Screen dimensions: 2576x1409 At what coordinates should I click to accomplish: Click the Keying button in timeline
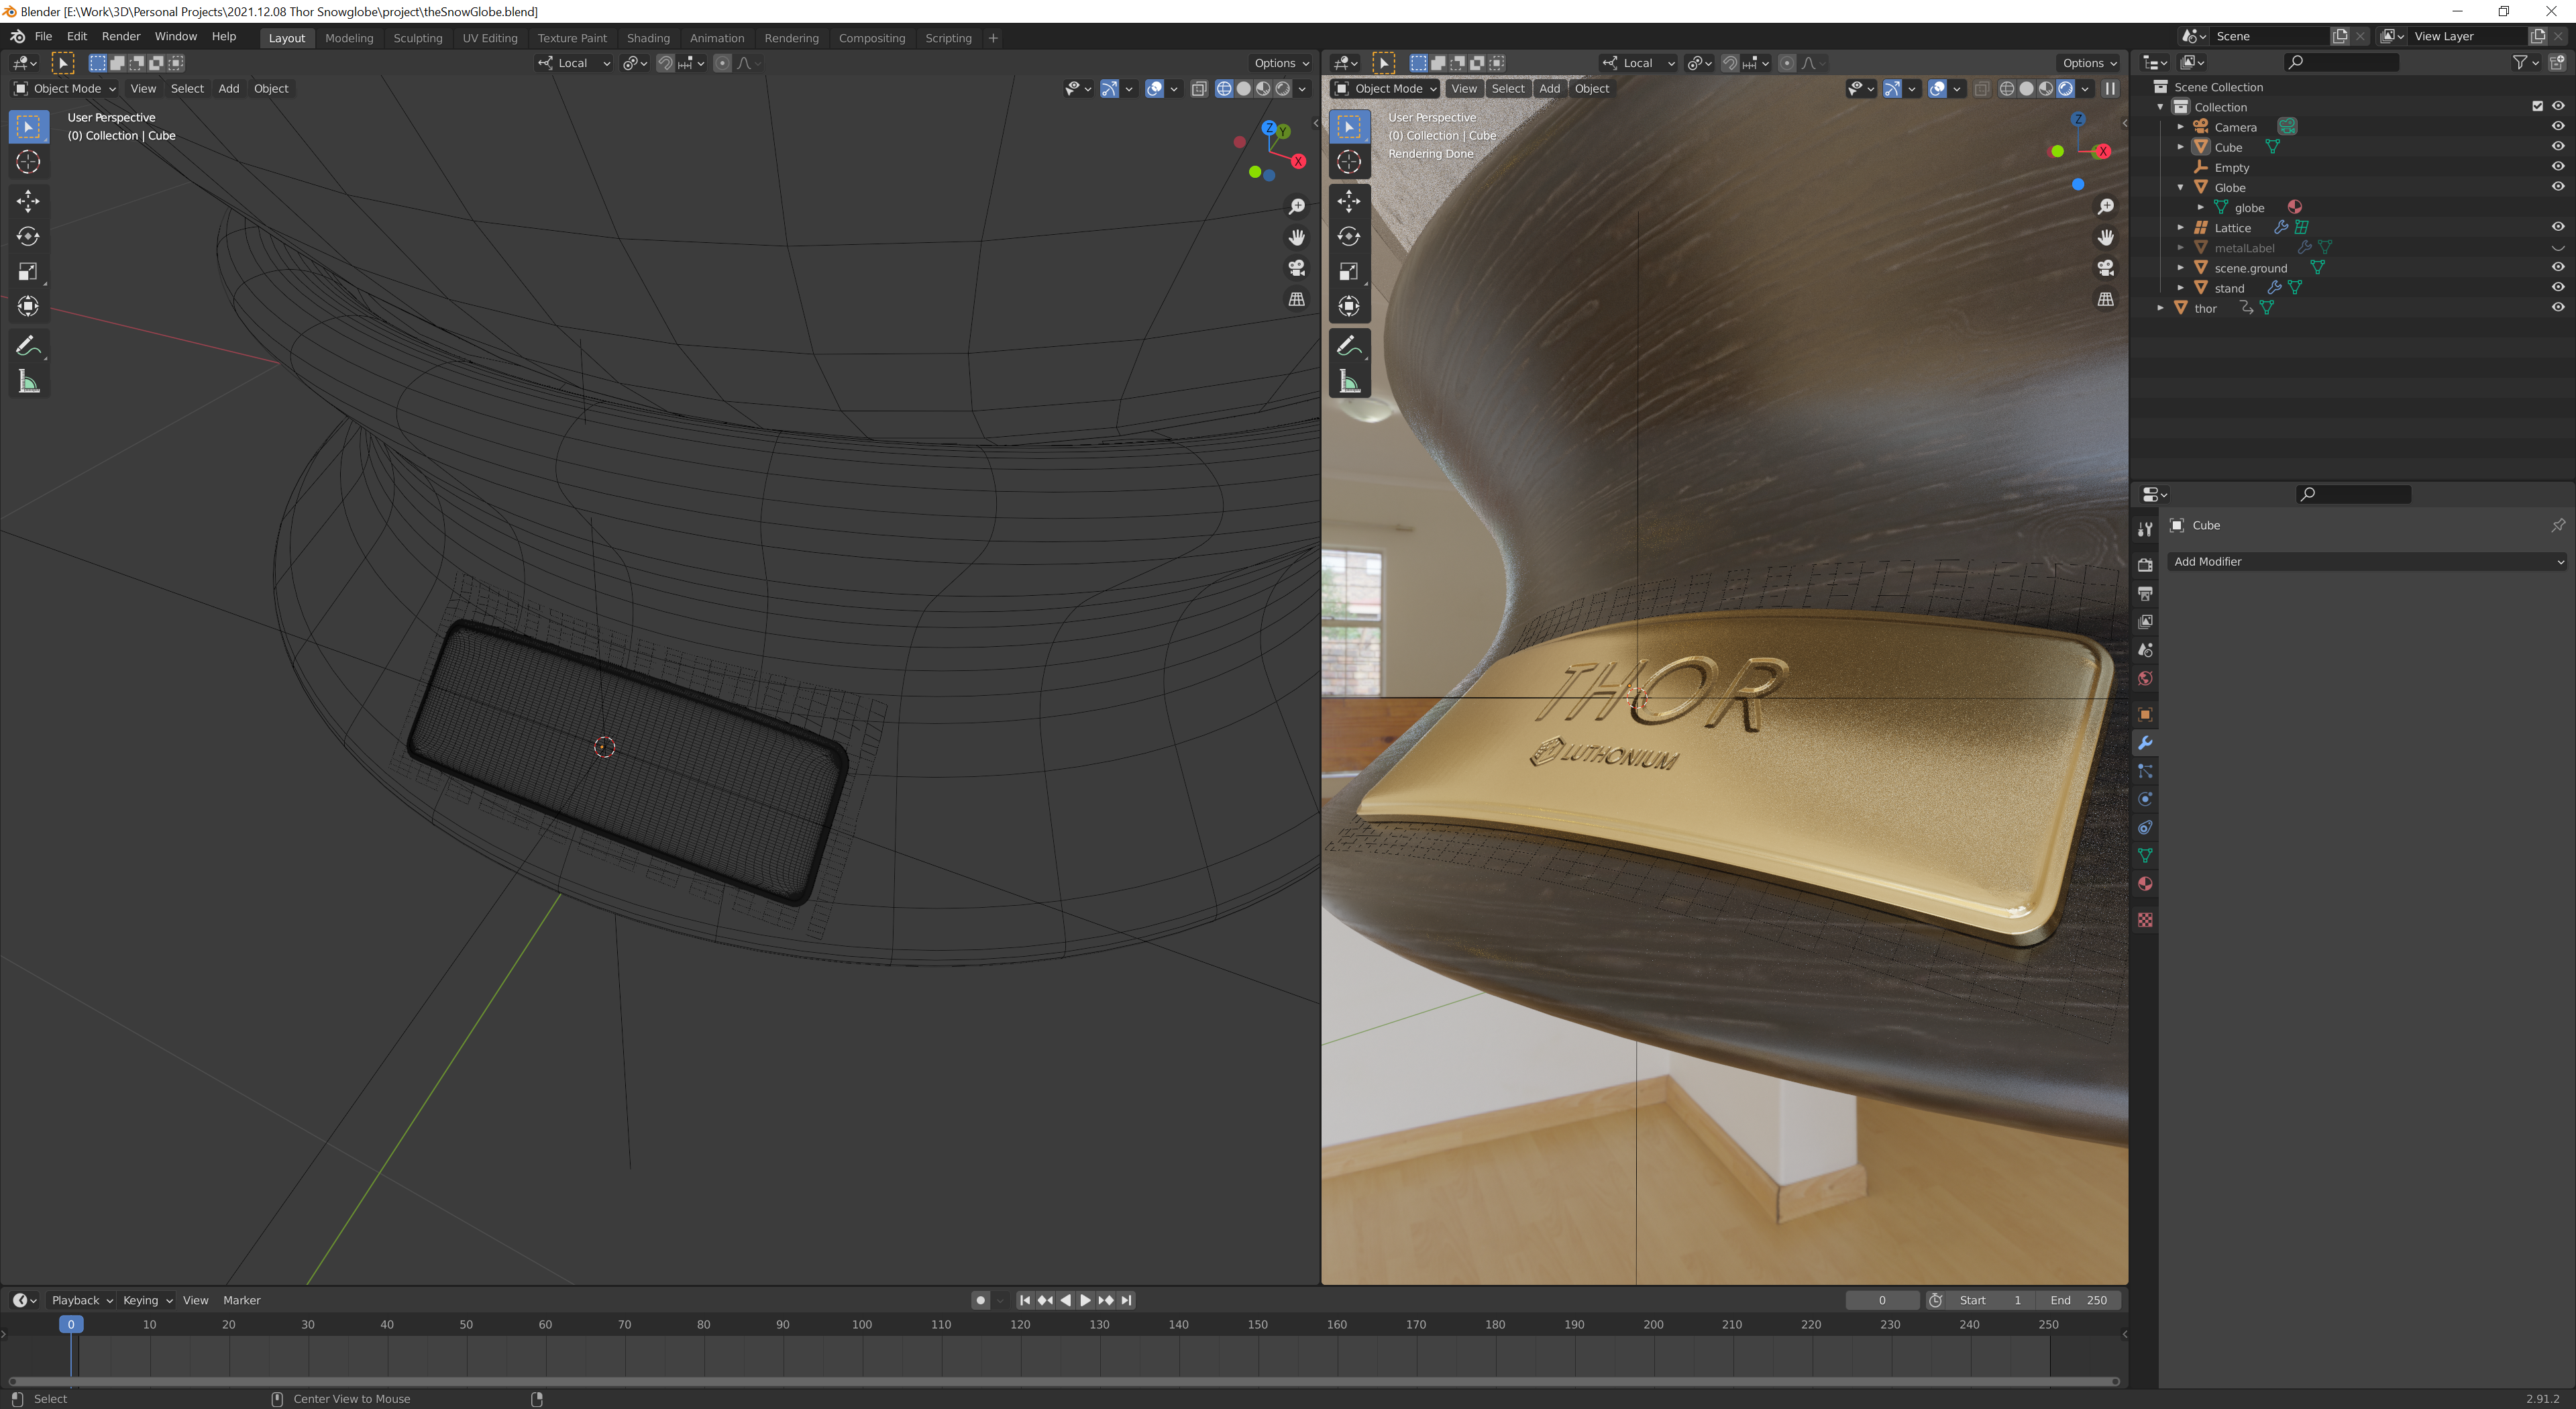point(147,1300)
